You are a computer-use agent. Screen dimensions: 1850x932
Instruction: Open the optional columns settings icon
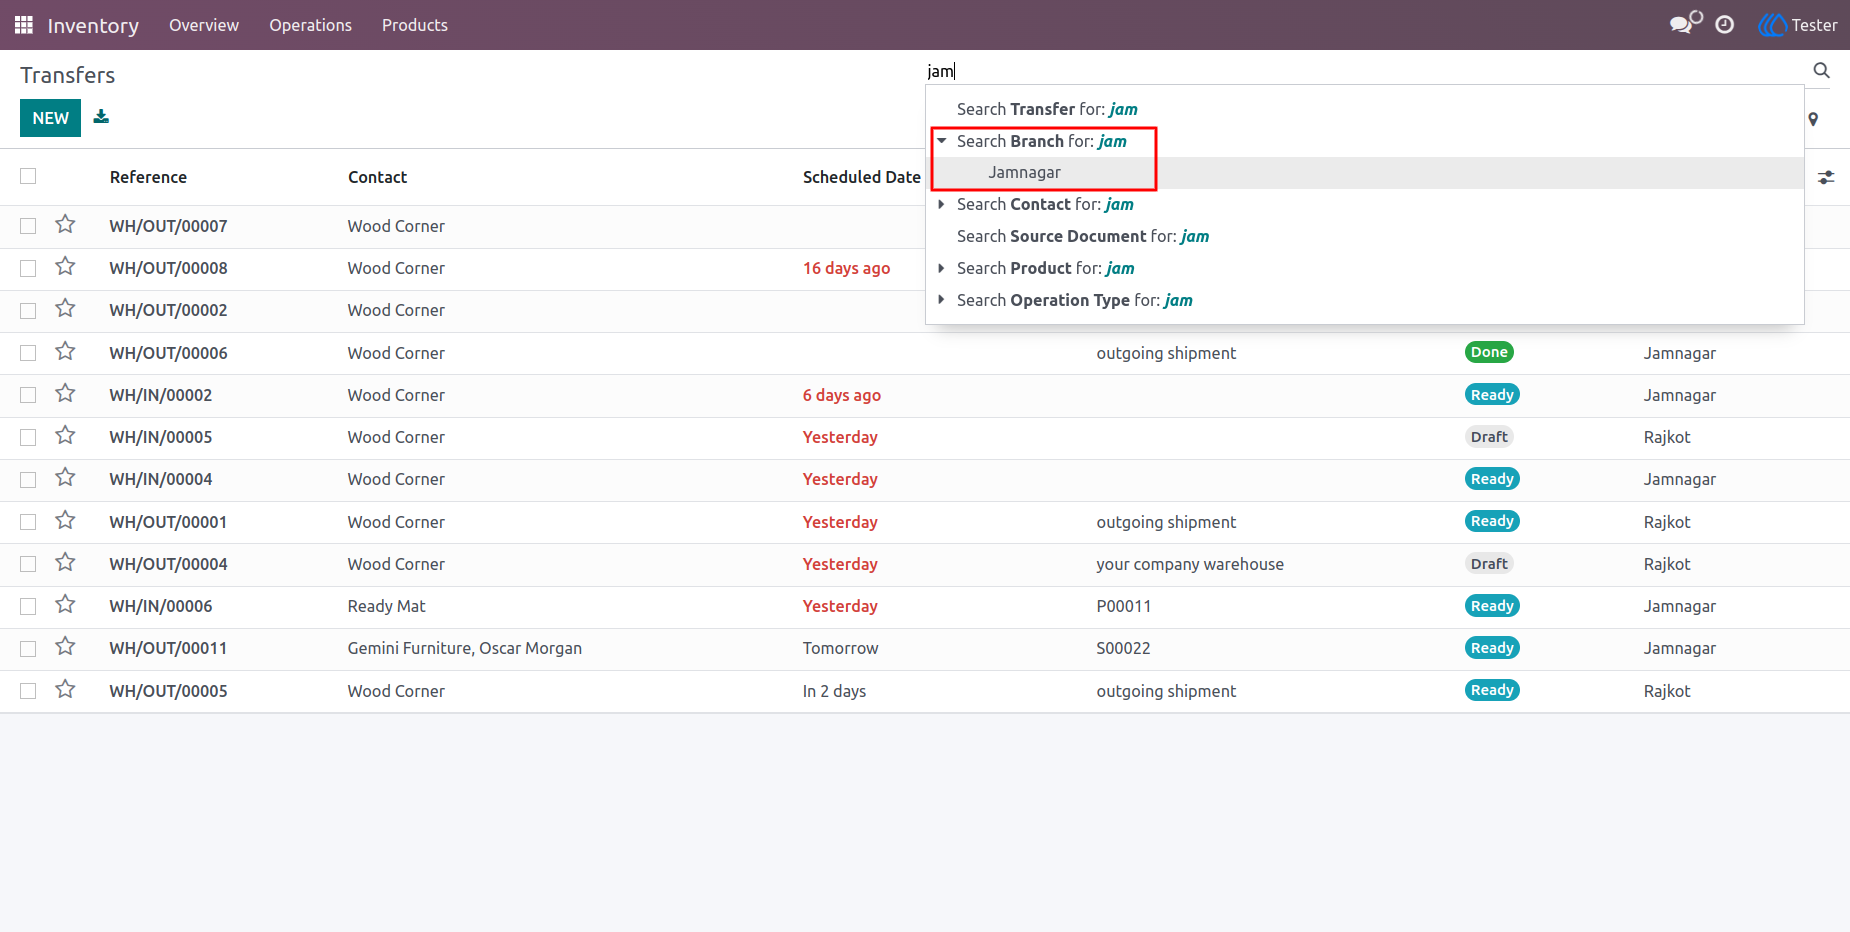click(x=1826, y=177)
